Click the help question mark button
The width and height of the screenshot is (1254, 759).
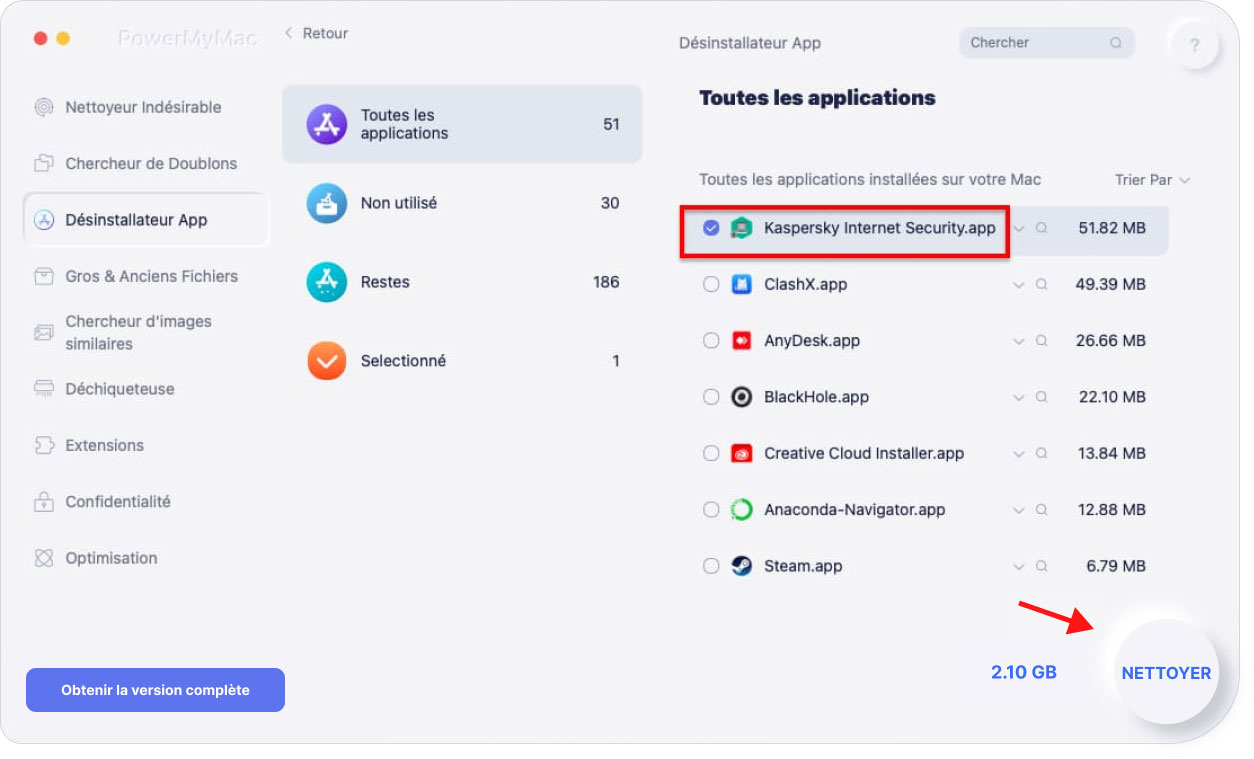coord(1194,45)
